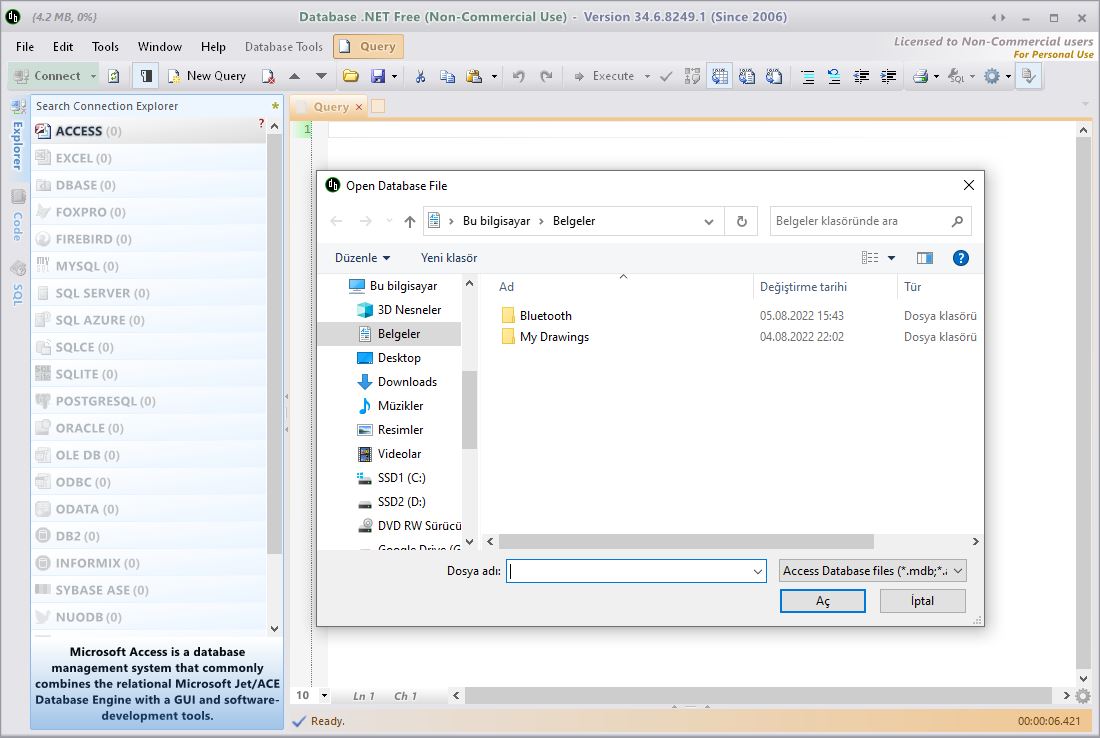The image size is (1100, 738).
Task: Open the Edit menu
Action: (x=62, y=47)
